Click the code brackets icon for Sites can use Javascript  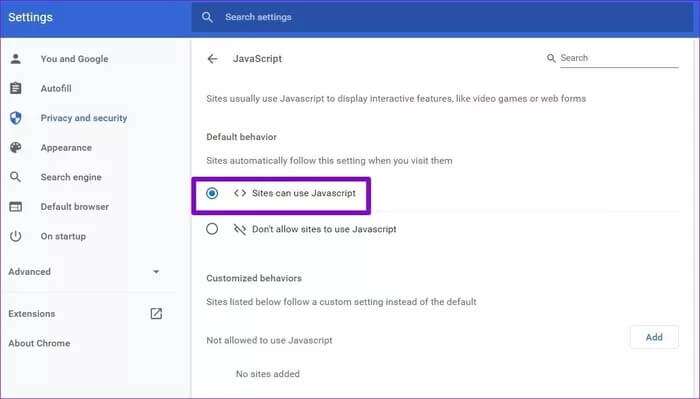[x=240, y=193]
